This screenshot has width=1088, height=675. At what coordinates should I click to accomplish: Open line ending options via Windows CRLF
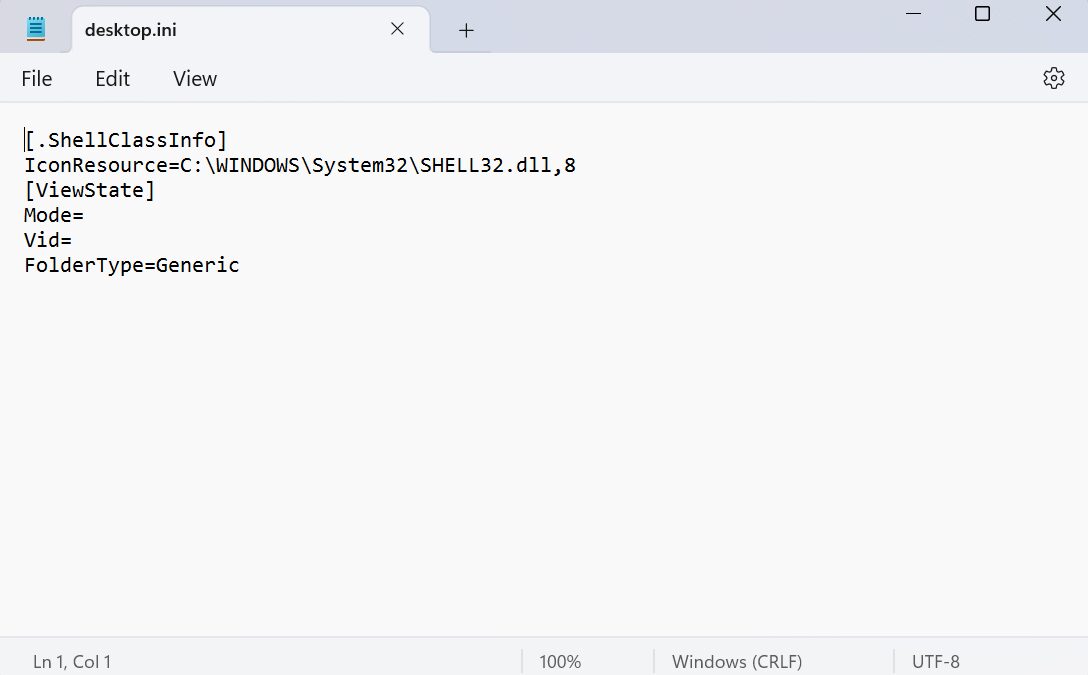736,661
